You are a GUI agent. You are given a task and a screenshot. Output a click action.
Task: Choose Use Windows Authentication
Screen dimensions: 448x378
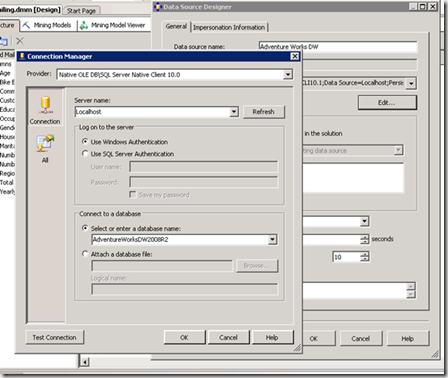pos(85,142)
